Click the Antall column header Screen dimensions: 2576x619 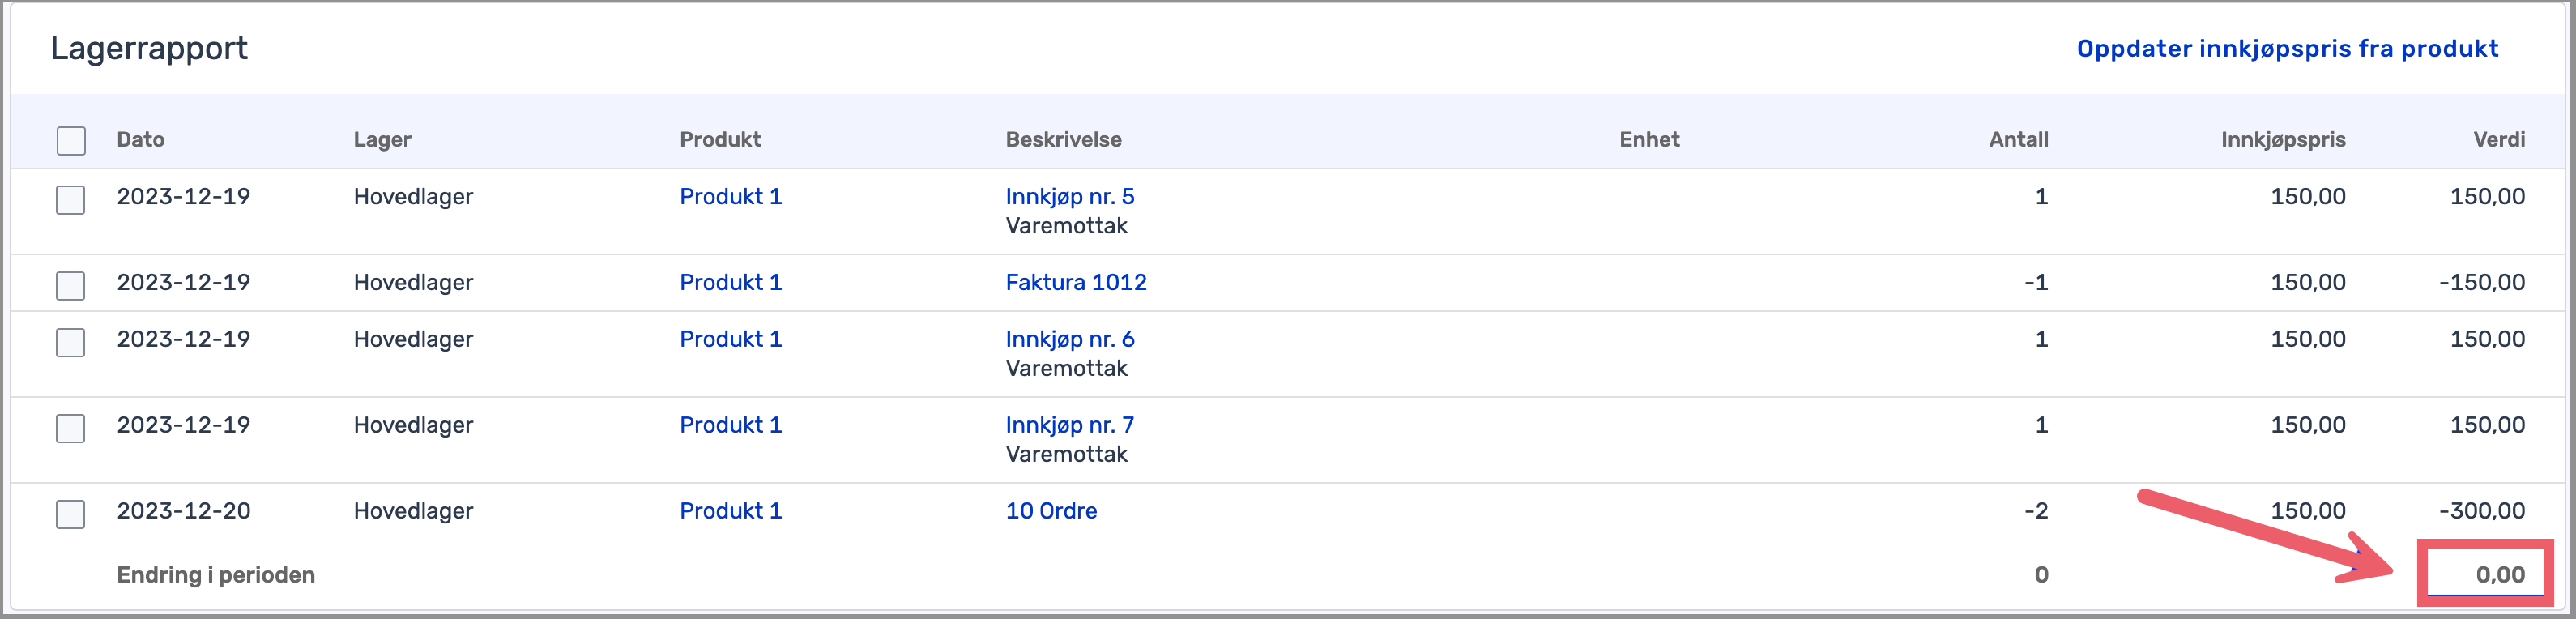point(2017,140)
